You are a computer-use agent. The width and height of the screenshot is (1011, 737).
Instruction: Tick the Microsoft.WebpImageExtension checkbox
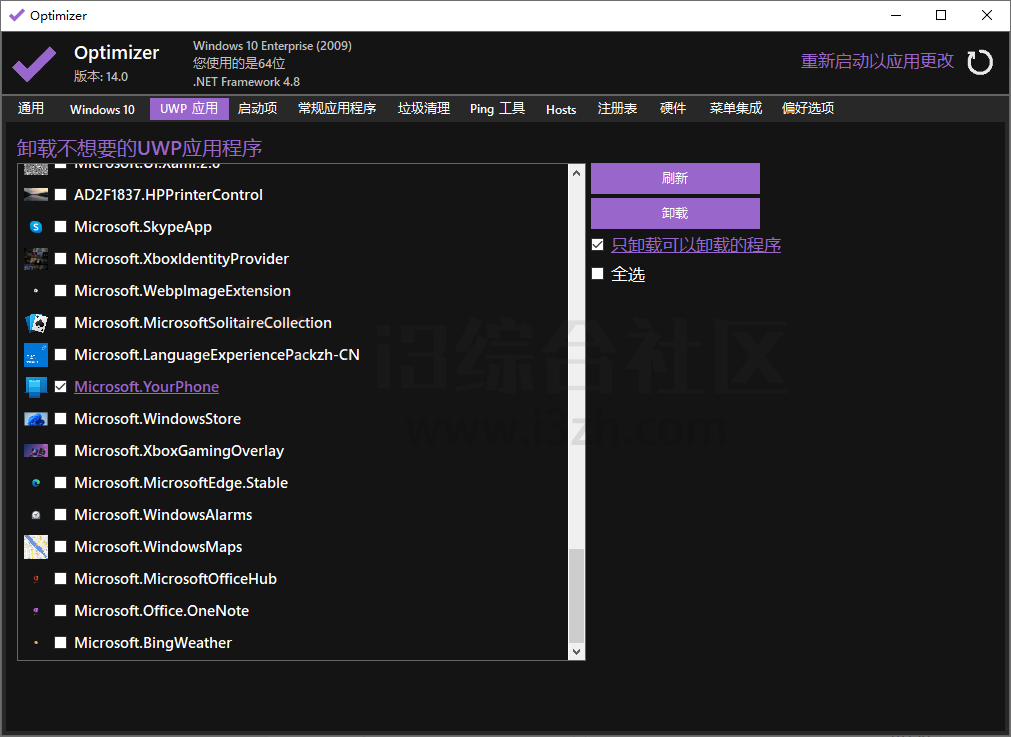pos(61,291)
